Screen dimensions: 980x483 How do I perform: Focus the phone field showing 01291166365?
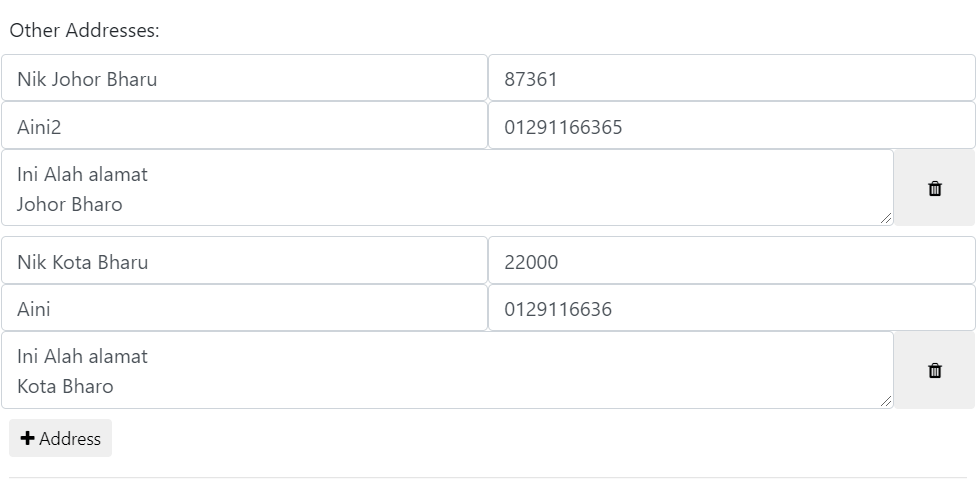732,126
